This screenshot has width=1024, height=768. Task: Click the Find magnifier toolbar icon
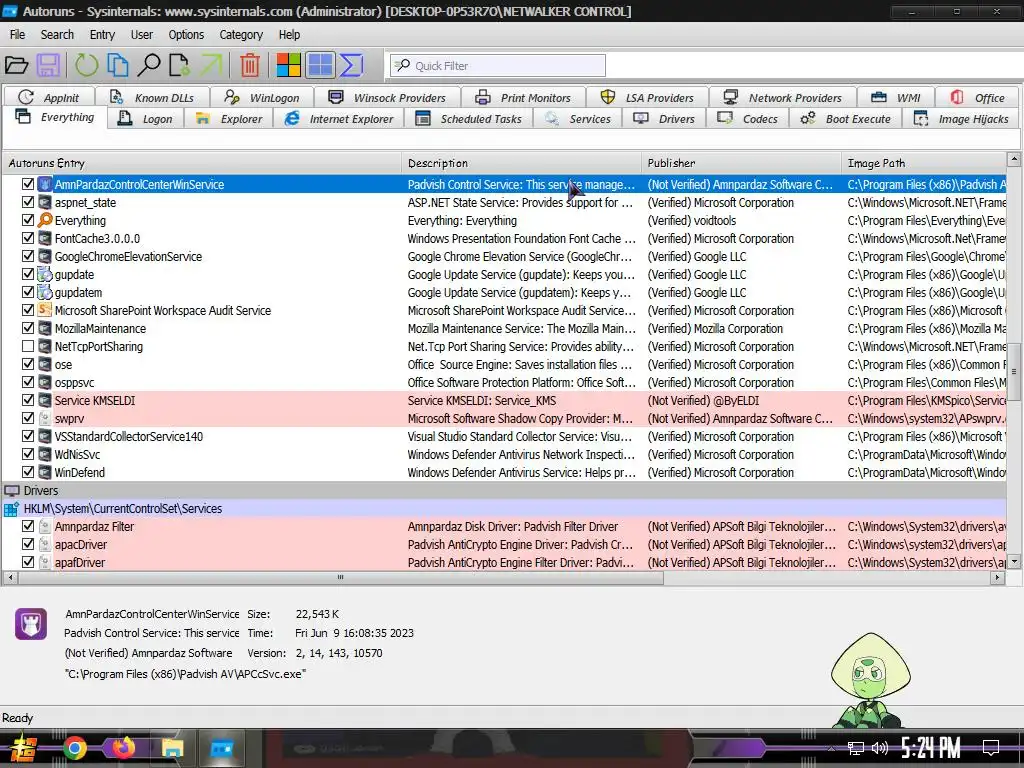point(149,65)
